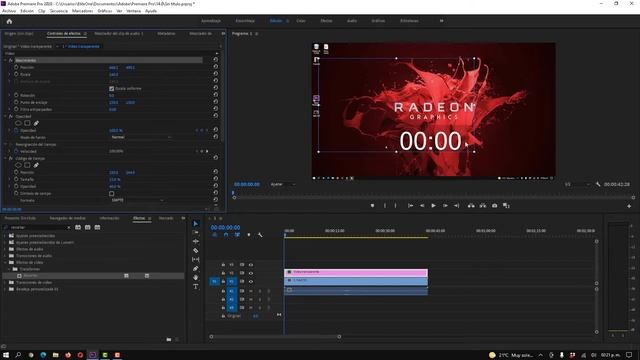The image size is (640, 360).
Task: Select the Type text tool
Action: (x=196, y=287)
